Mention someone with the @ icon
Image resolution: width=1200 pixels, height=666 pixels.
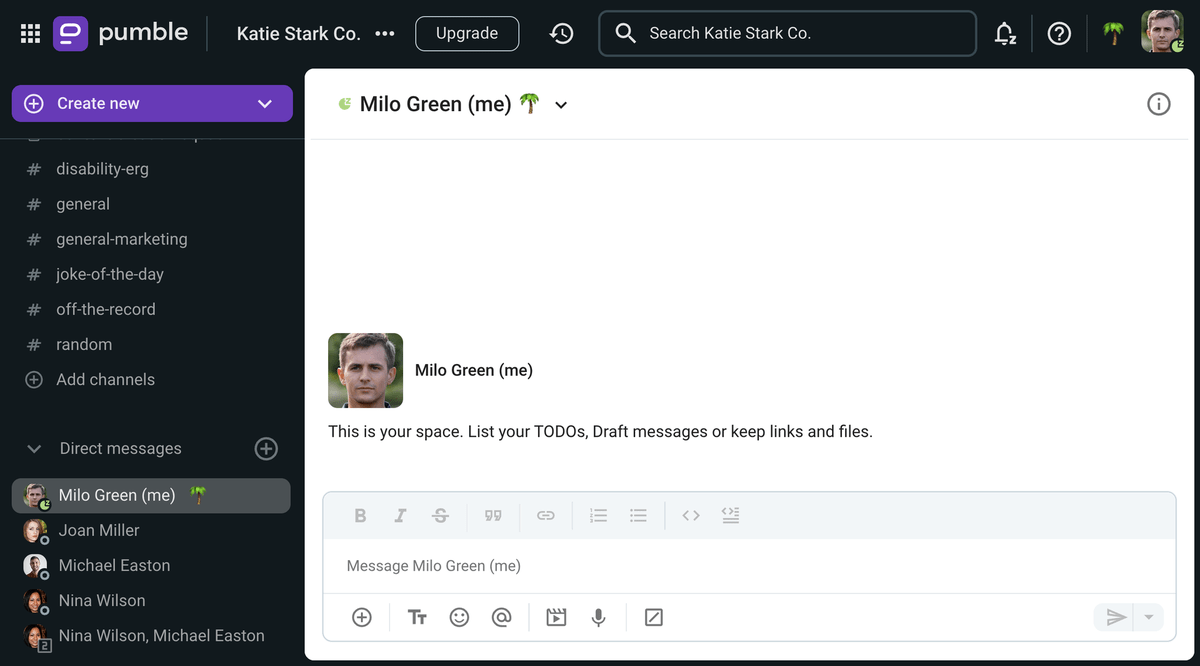pyautogui.click(x=501, y=618)
